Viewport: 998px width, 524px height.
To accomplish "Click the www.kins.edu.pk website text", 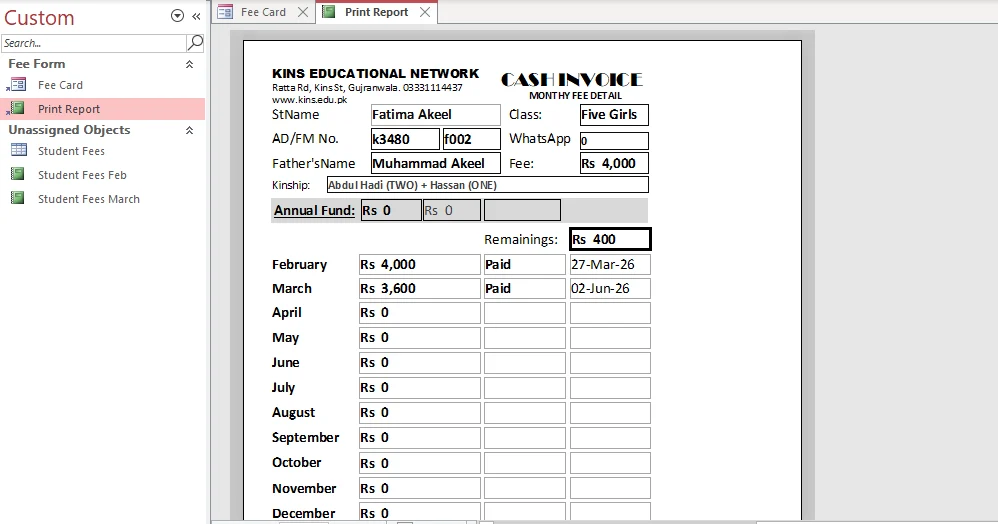I will pyautogui.click(x=309, y=100).
